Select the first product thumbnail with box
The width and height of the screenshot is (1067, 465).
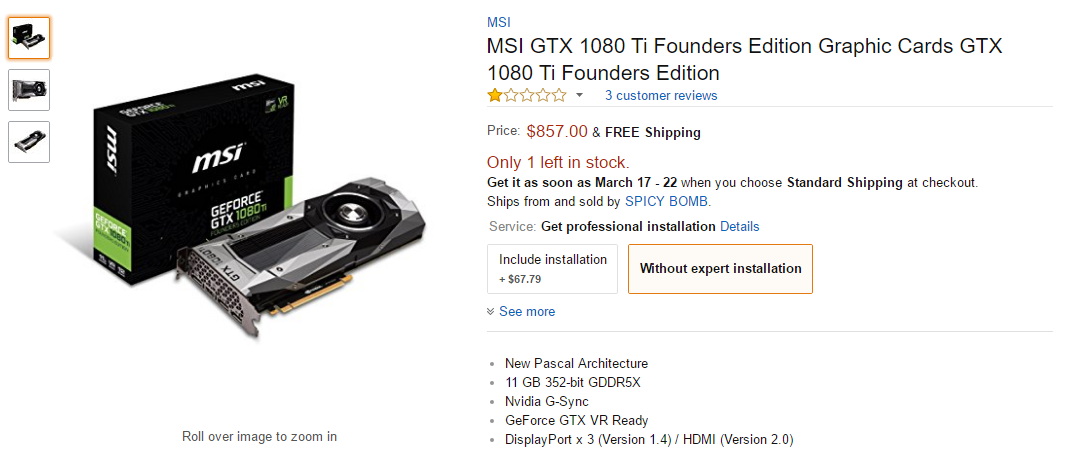28,38
